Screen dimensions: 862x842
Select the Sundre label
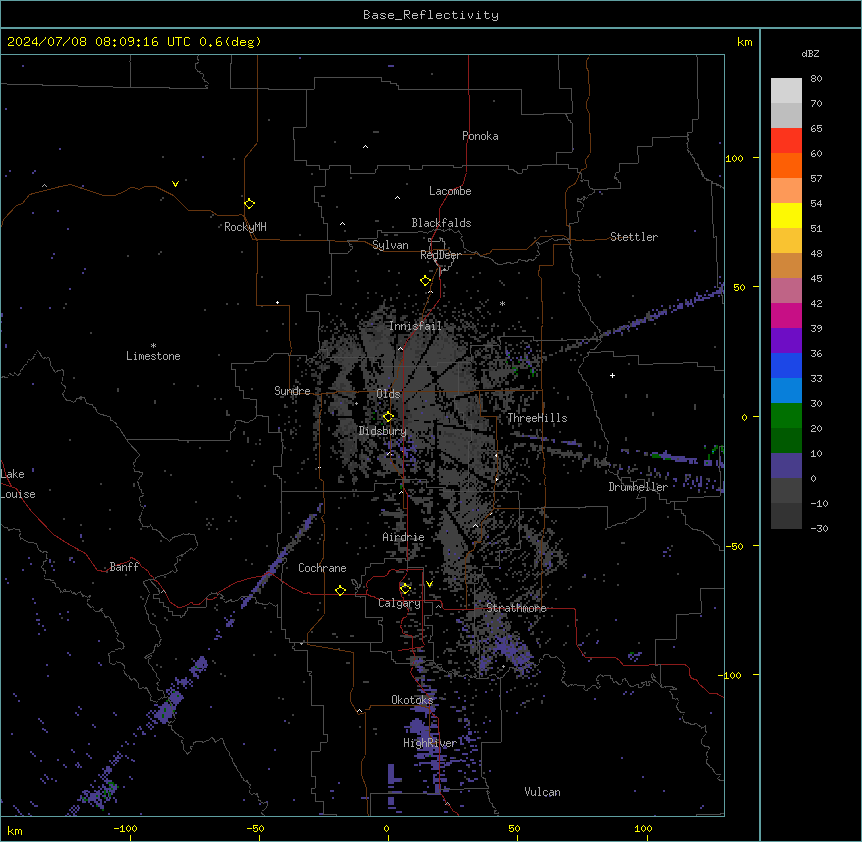[x=292, y=391]
